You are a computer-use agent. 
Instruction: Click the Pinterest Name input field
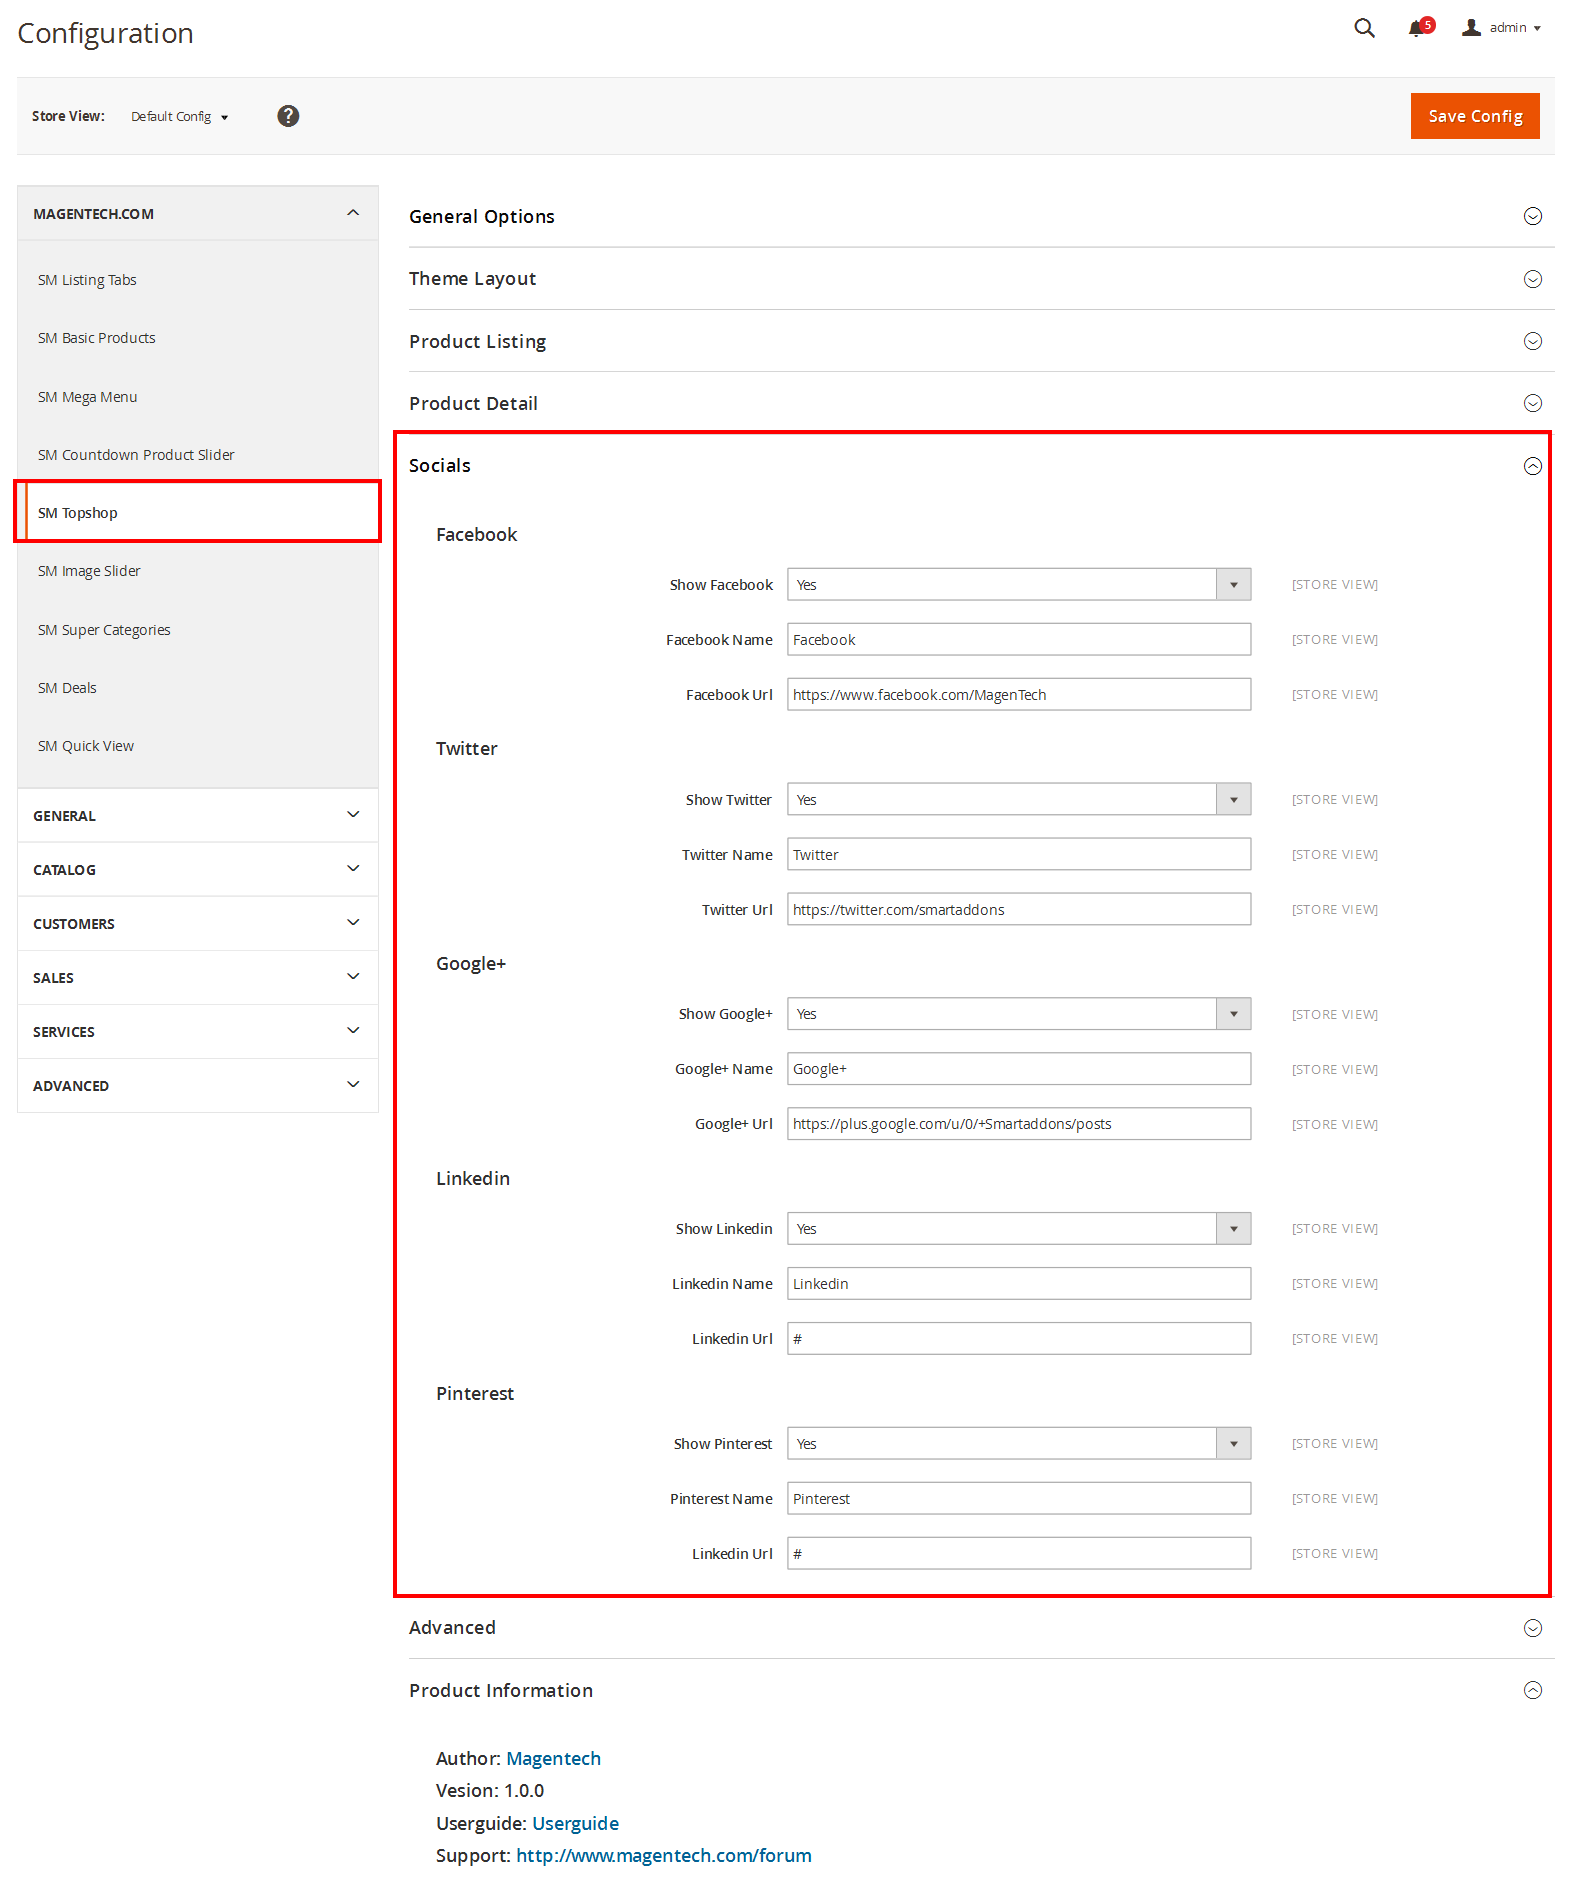click(1019, 1499)
